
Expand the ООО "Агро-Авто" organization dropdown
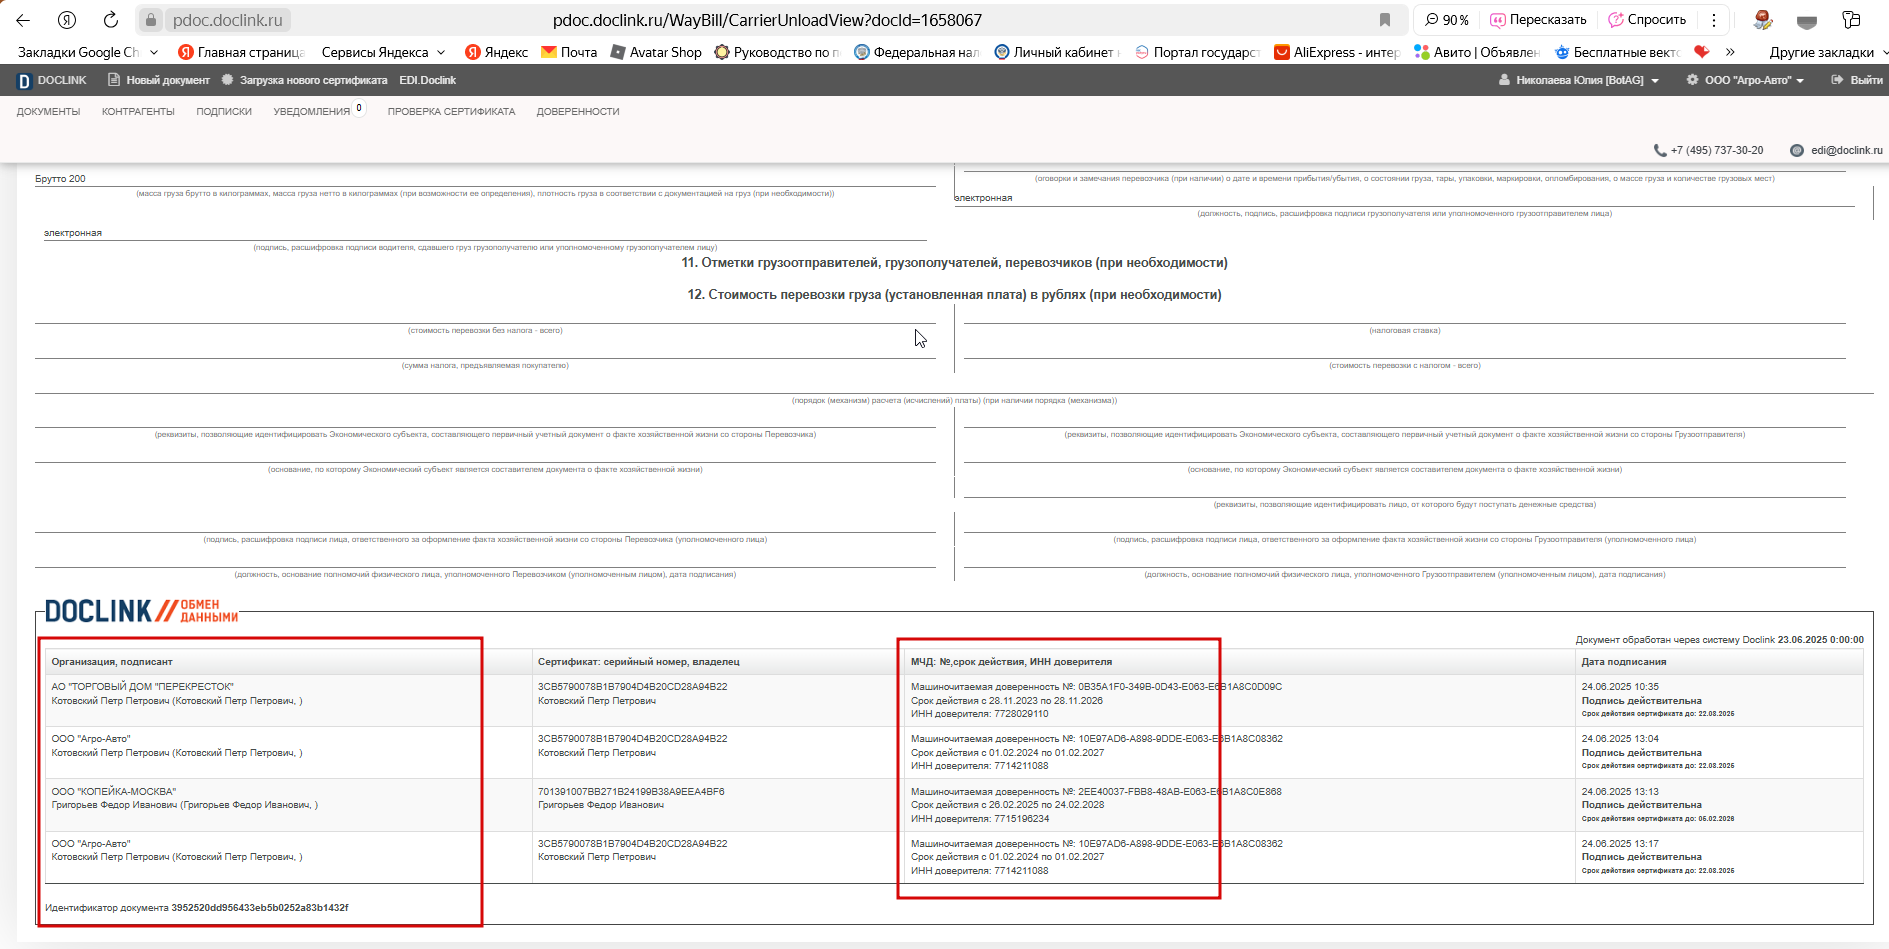1745,80
